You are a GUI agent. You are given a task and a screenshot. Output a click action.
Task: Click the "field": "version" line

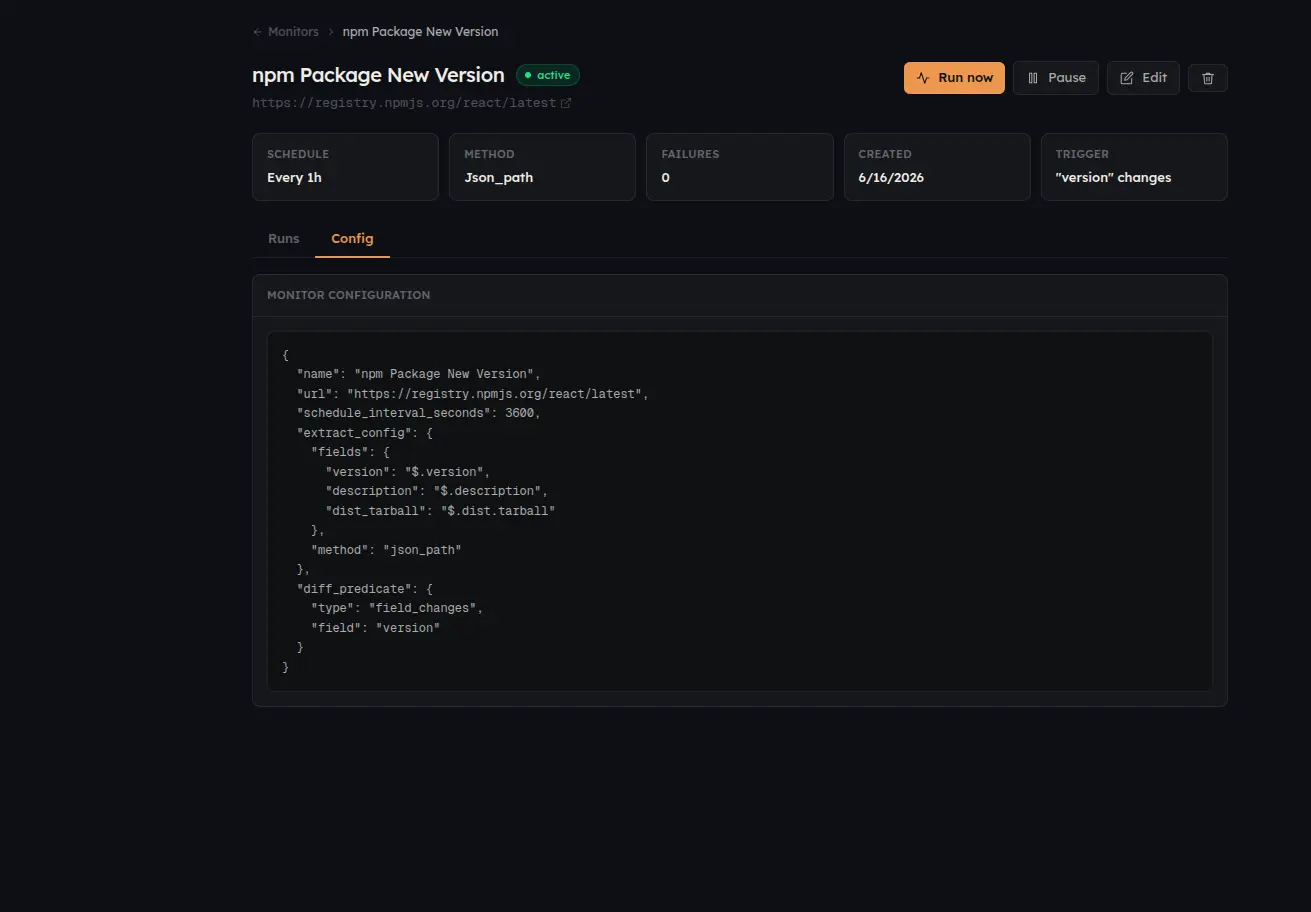click(x=376, y=628)
